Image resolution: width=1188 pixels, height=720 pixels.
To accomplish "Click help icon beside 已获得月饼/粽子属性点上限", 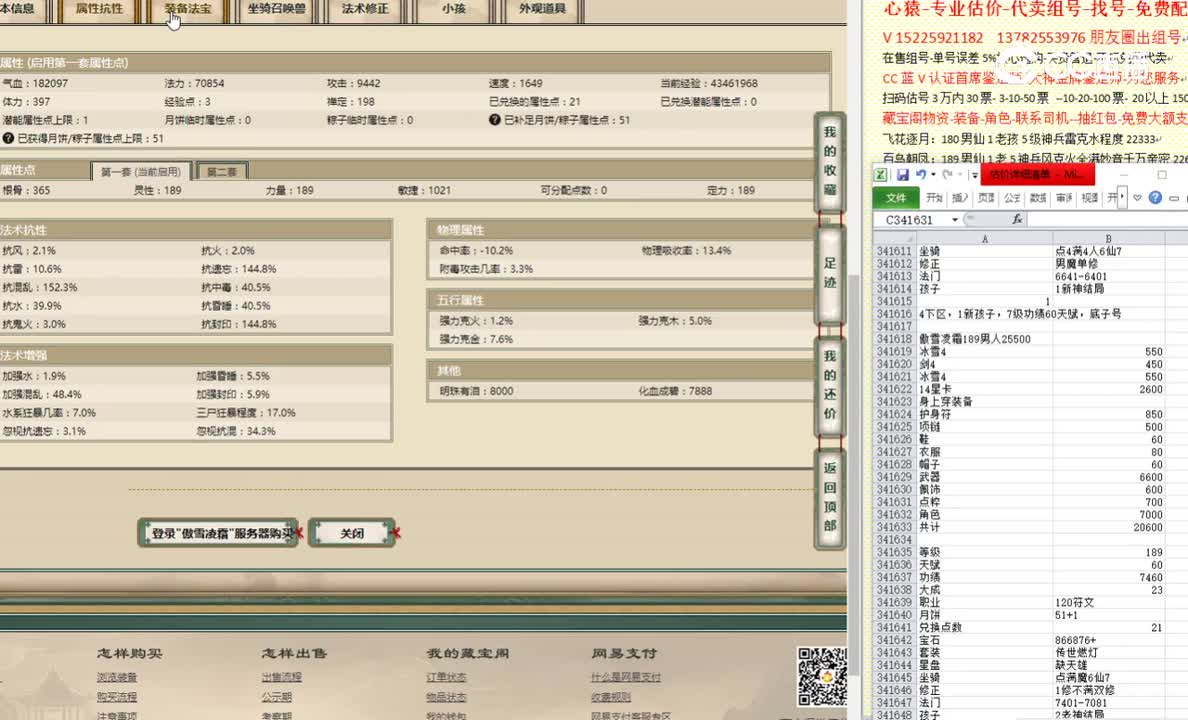I will click(8, 138).
